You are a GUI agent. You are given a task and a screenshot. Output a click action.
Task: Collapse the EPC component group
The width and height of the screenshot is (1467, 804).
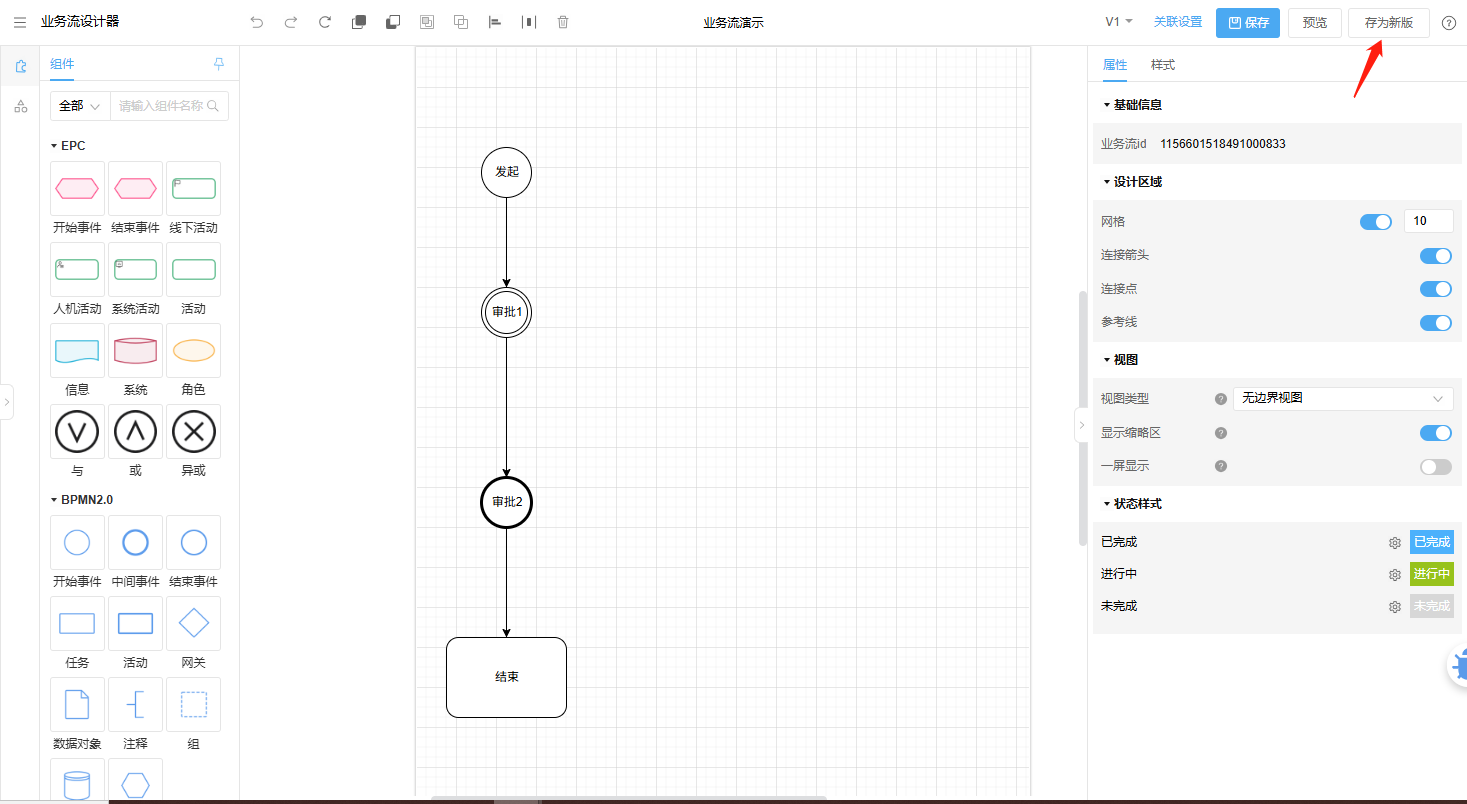[54, 146]
